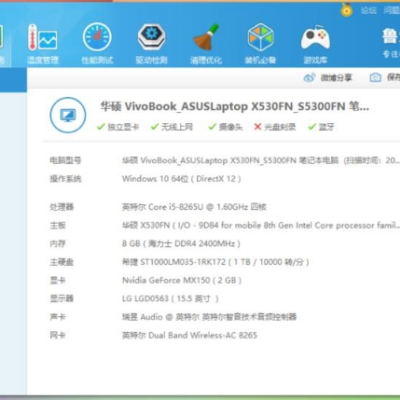This screenshot has width=400, height=400.
Task: Click the Nvidia GeForce MX150 value
Action: click(182, 280)
